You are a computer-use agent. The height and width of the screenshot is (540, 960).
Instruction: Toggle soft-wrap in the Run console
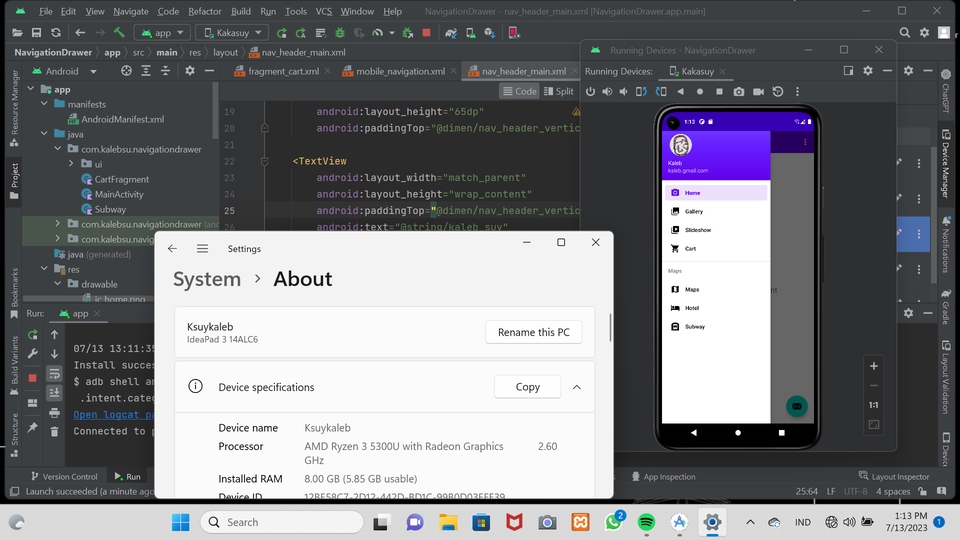click(54, 371)
